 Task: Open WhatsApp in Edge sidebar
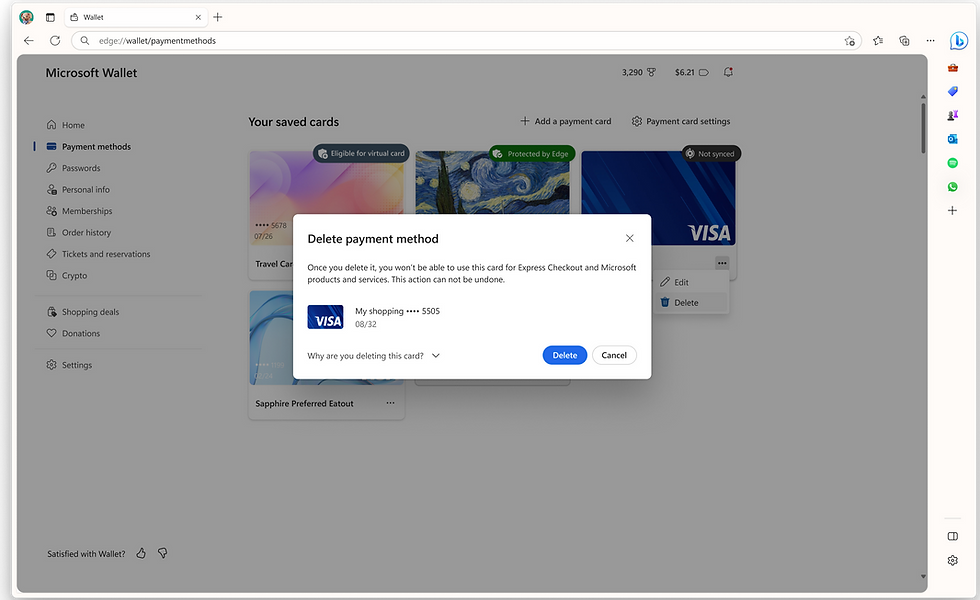tap(952, 186)
